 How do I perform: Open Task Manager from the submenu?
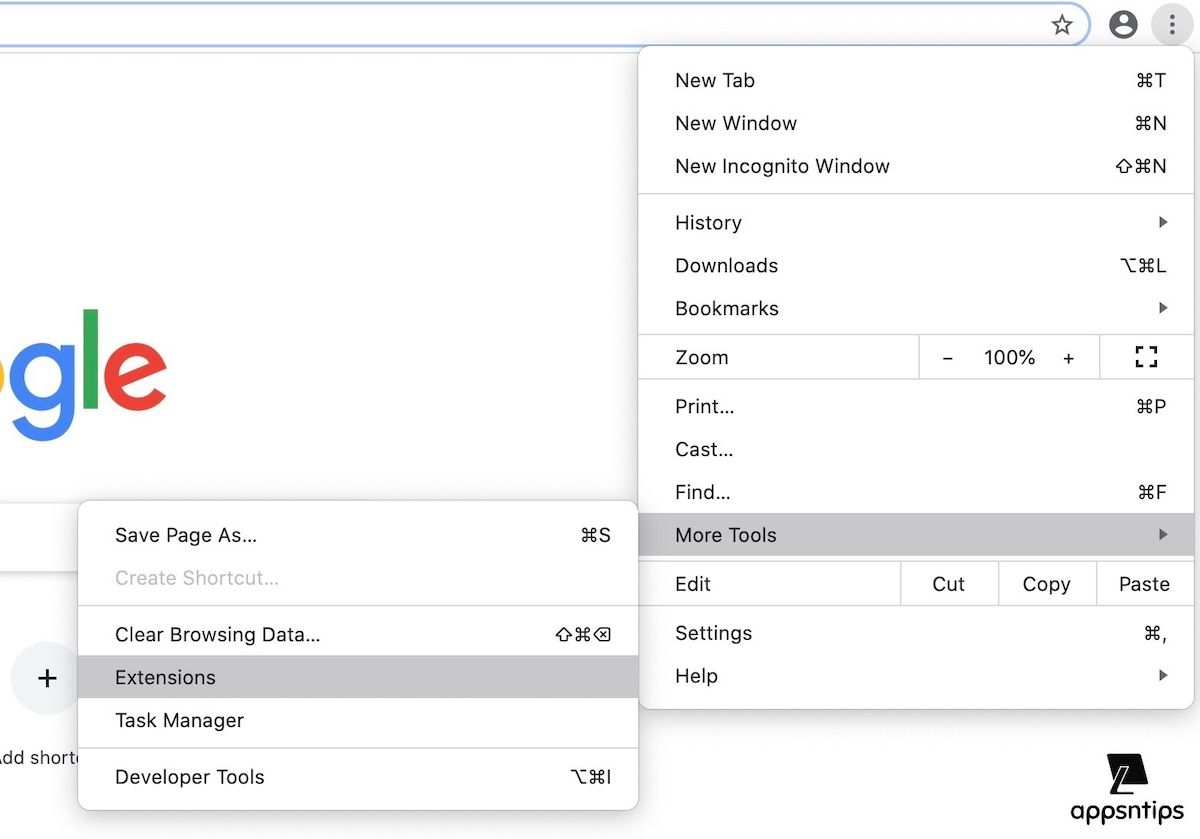coord(180,720)
